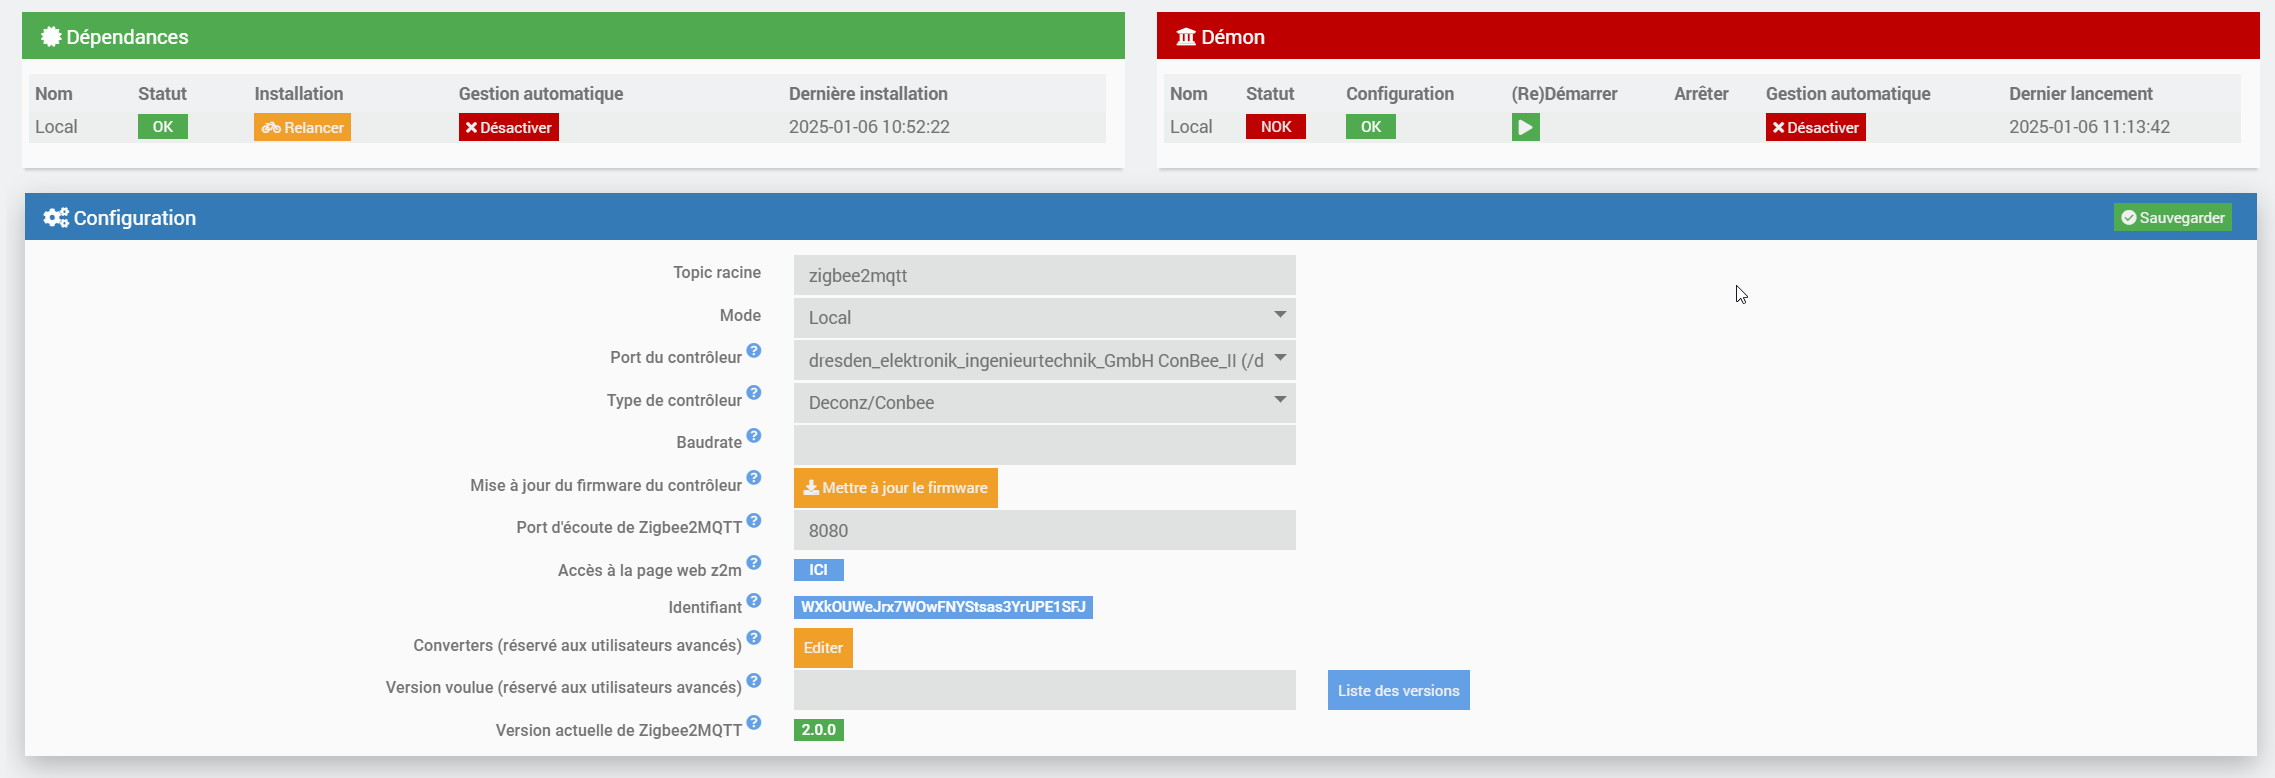This screenshot has width=2275, height=778.
Task: Click the Démon Configuration OK badge
Action: (1371, 127)
